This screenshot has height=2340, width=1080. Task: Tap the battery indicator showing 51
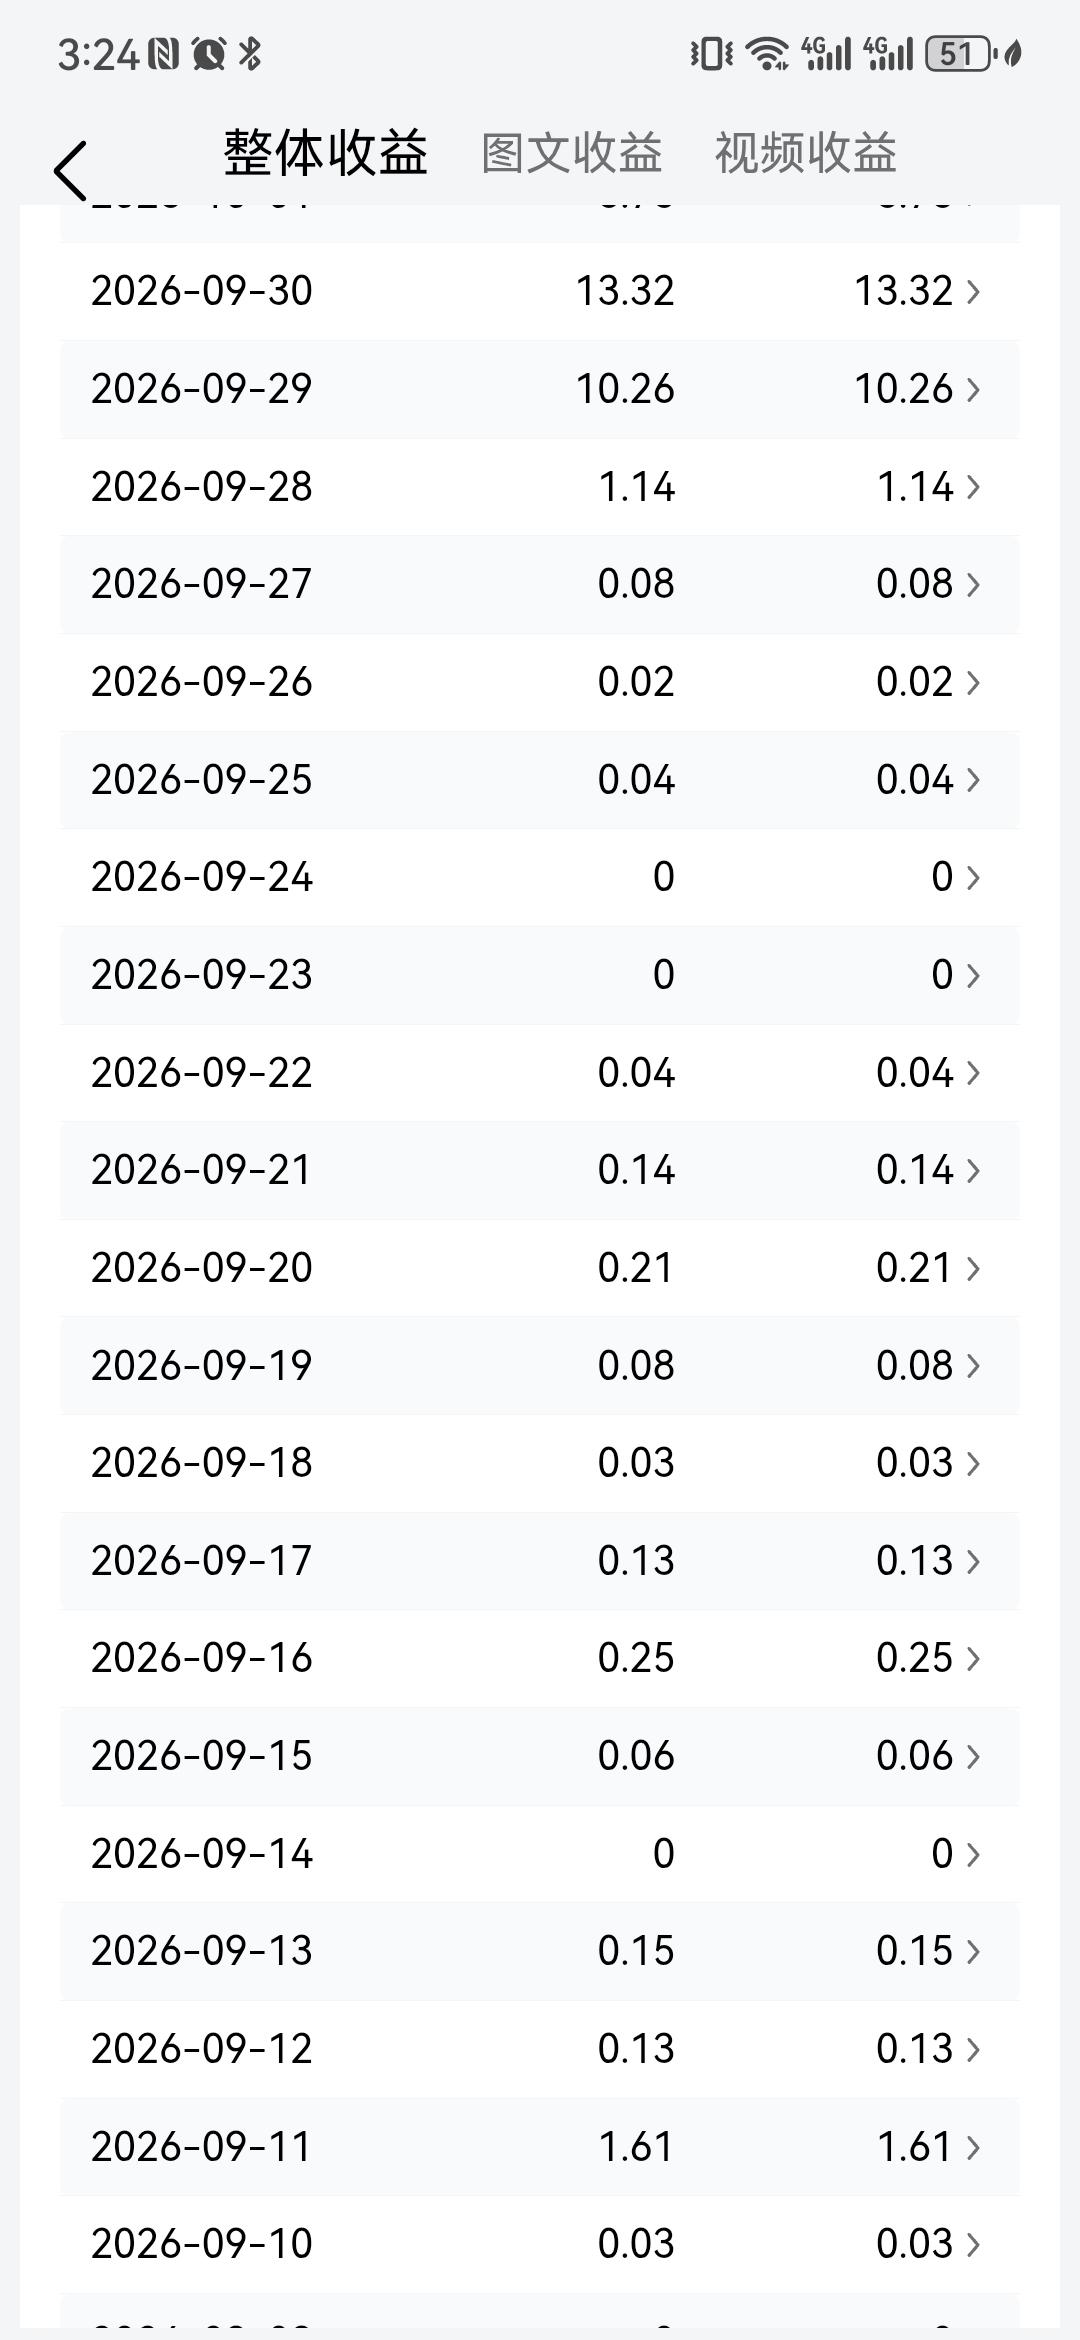[958, 53]
